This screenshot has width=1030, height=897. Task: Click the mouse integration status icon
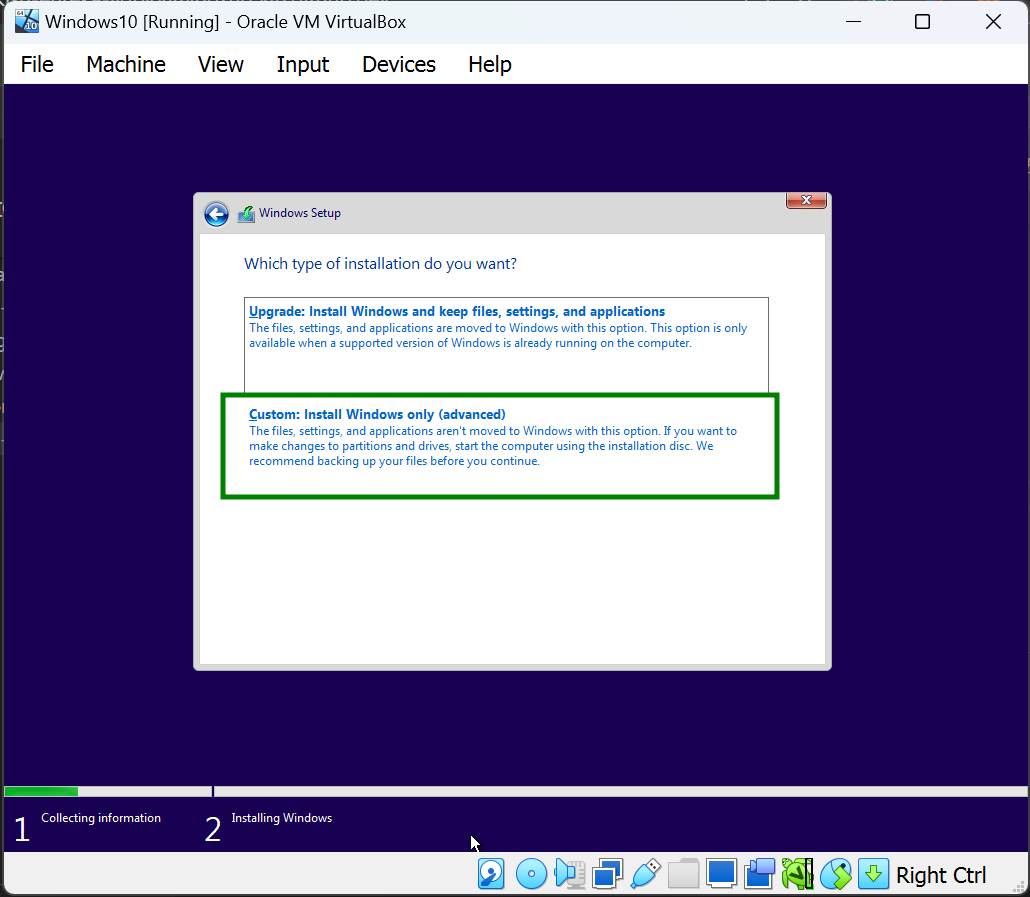[836, 874]
